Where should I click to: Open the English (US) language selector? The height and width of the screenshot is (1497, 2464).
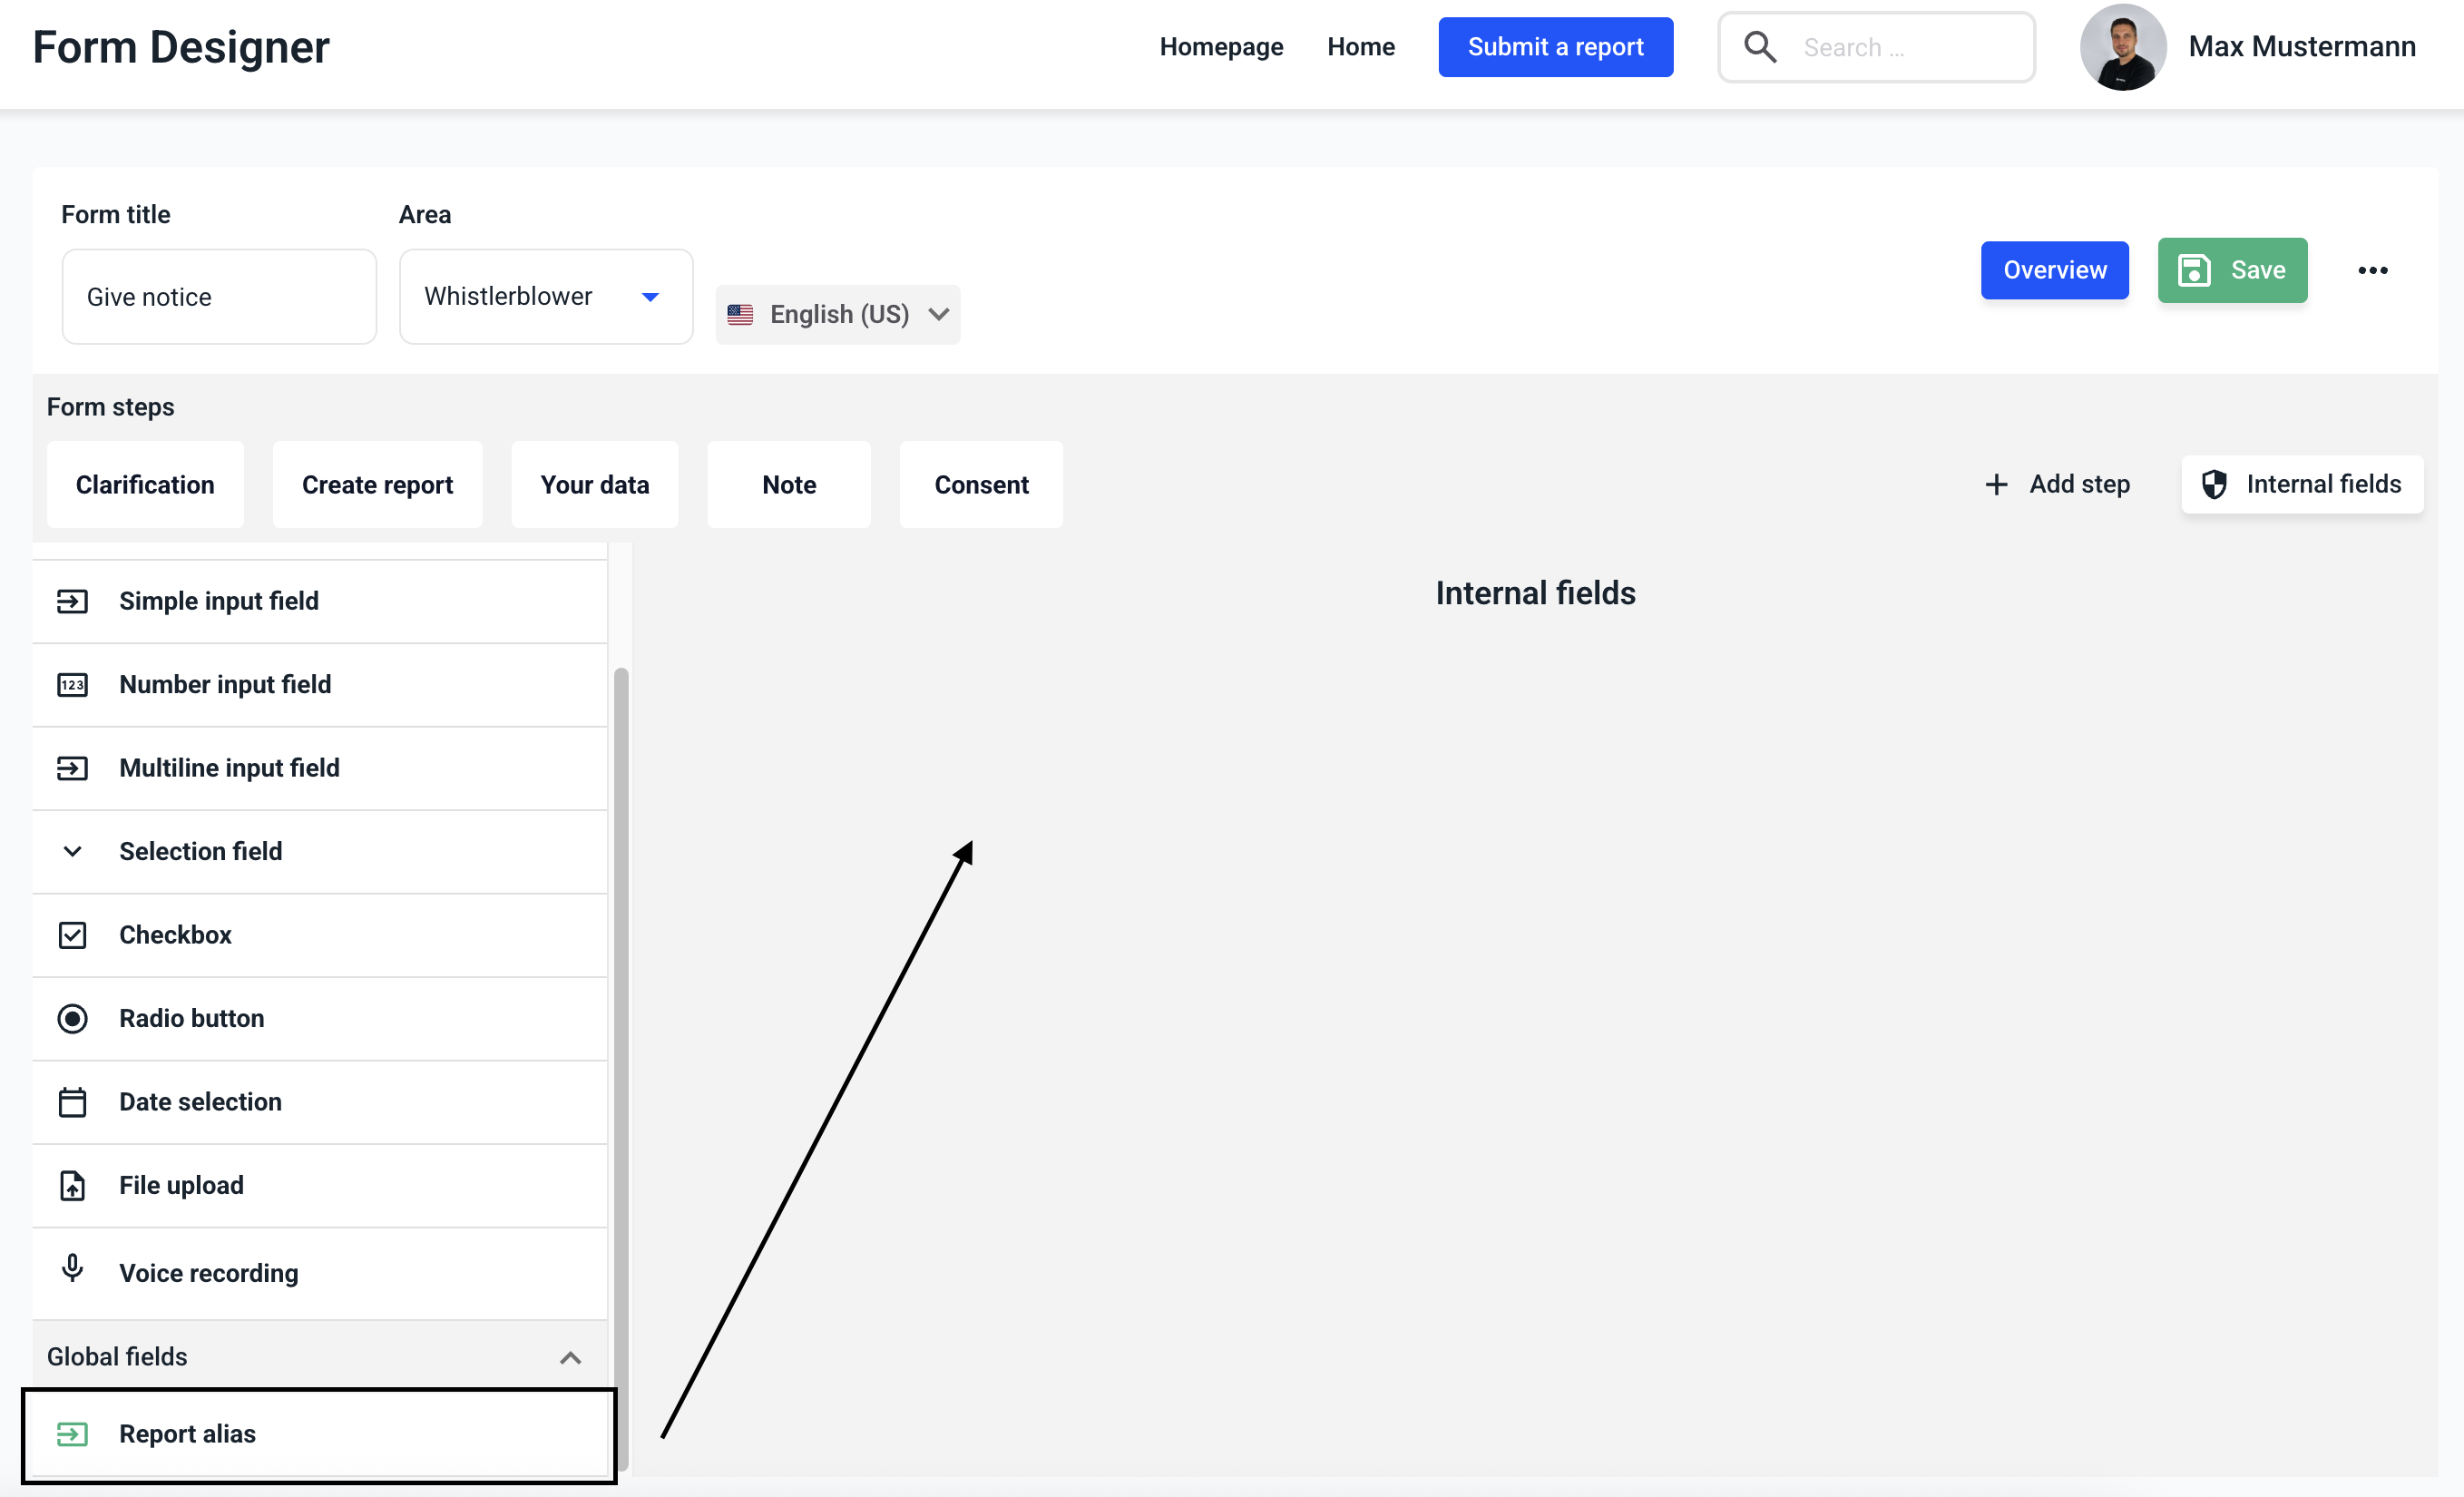point(838,314)
